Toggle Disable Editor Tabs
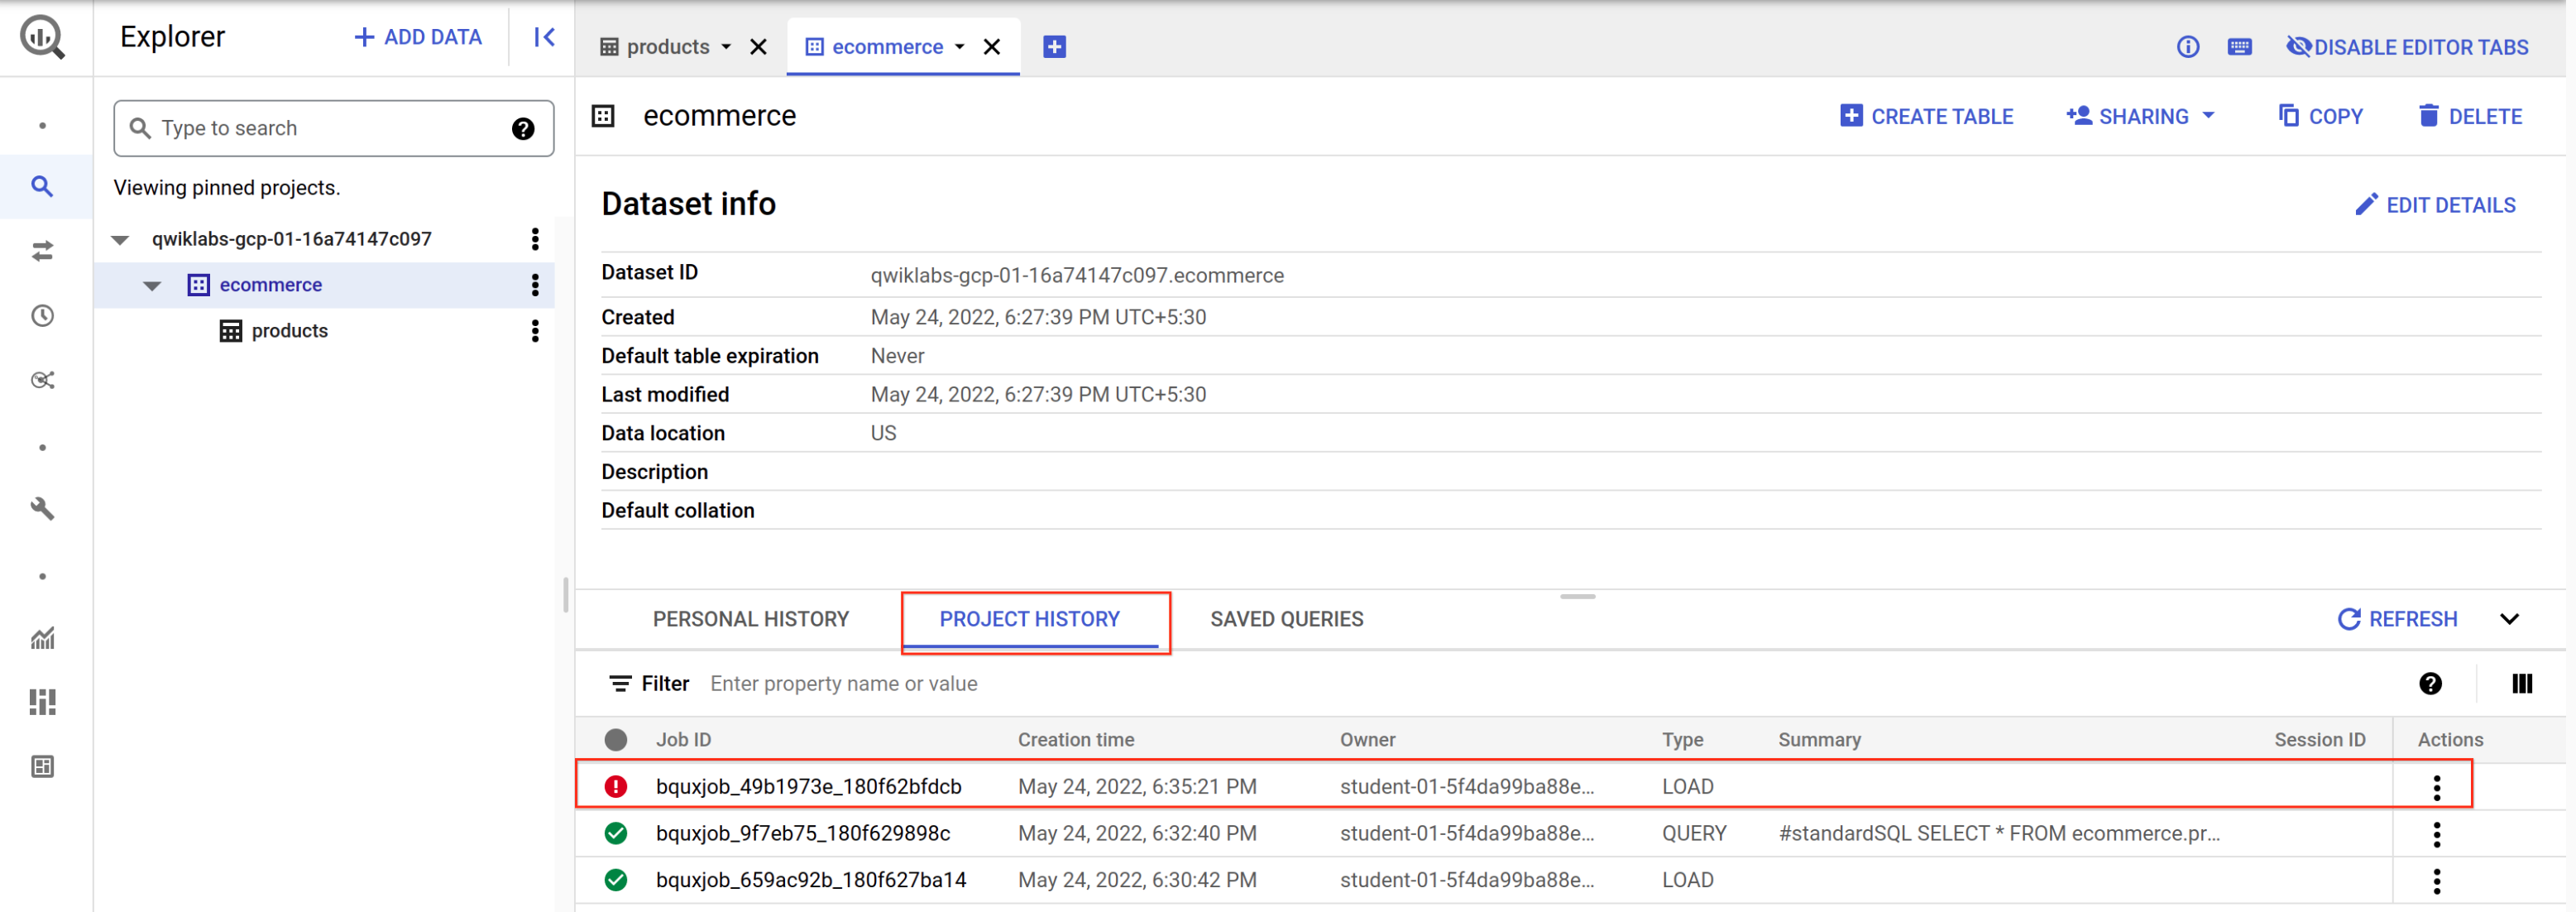Image resolution: width=2576 pixels, height=912 pixels. 2407,46
